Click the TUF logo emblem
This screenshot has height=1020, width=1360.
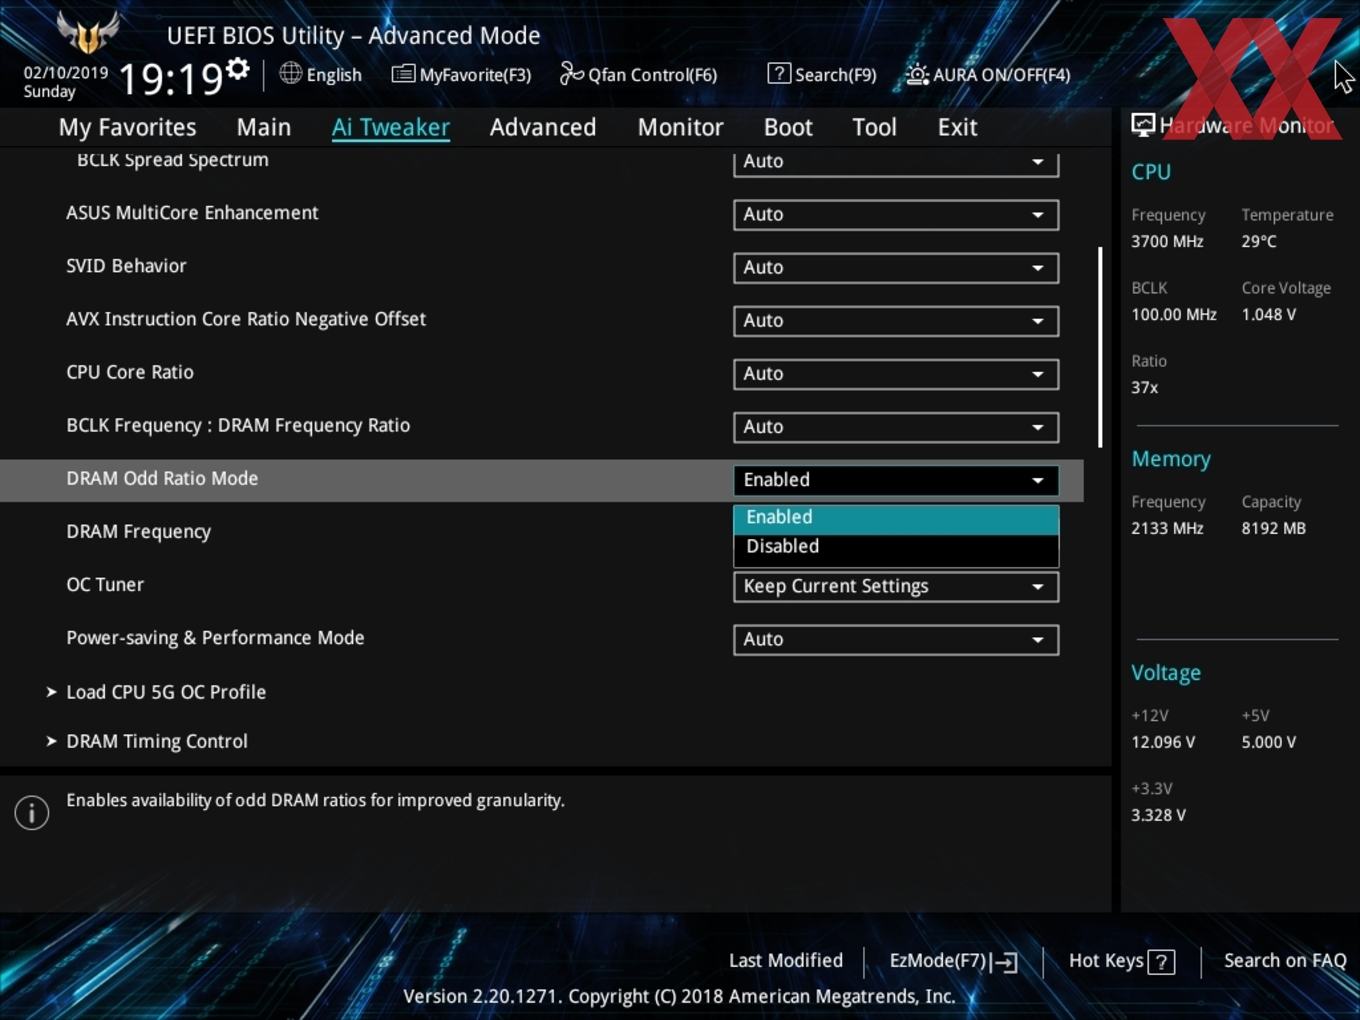[x=88, y=32]
